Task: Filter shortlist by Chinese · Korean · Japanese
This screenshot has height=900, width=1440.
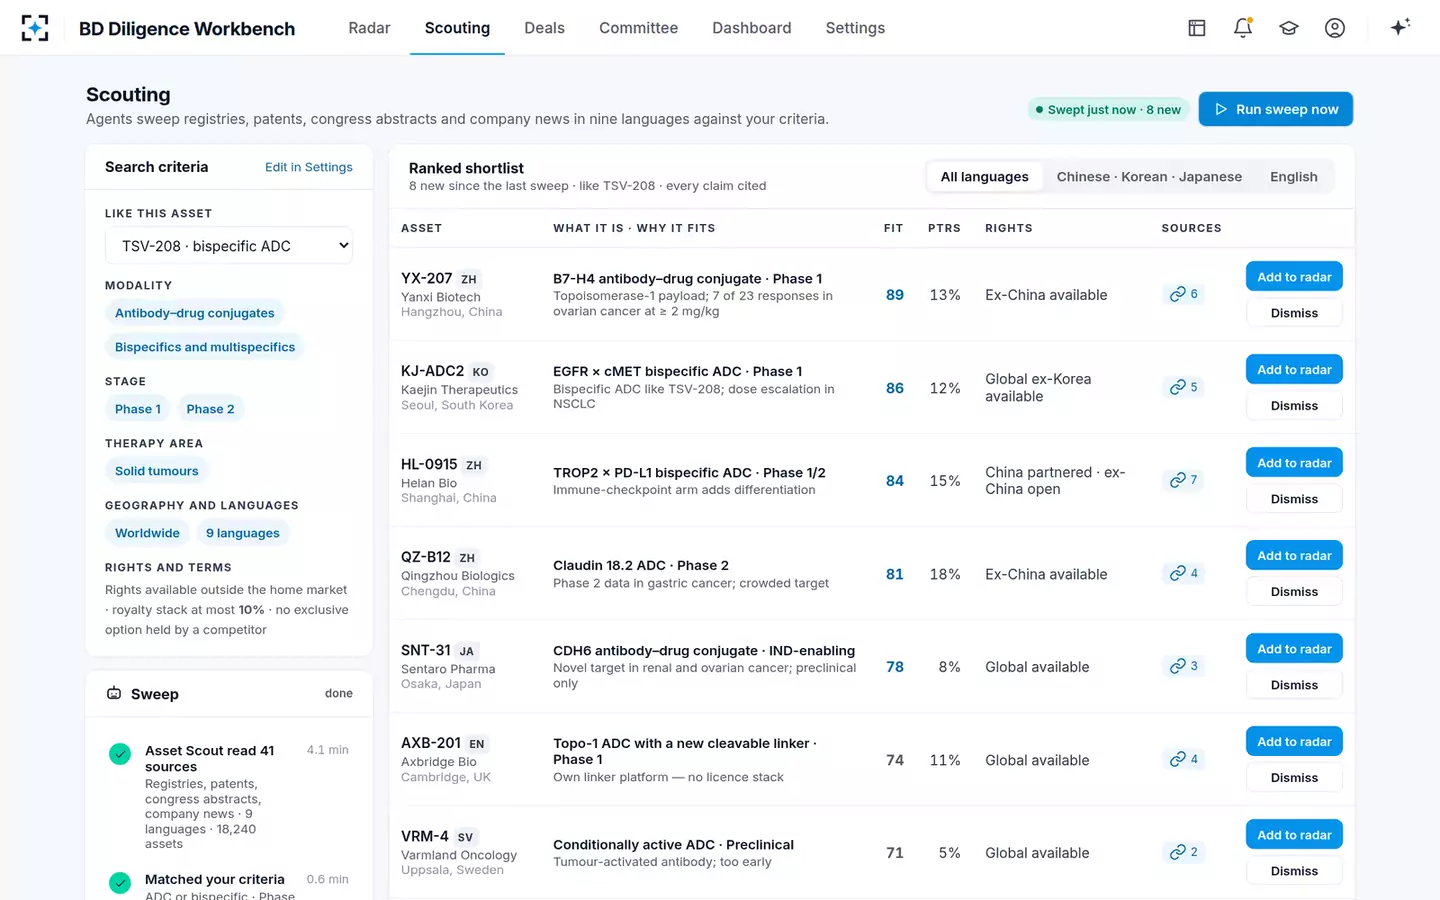Action: [x=1149, y=177]
